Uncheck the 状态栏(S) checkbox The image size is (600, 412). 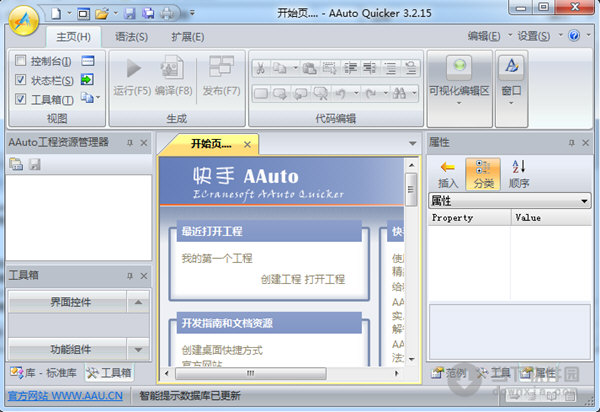[21, 80]
